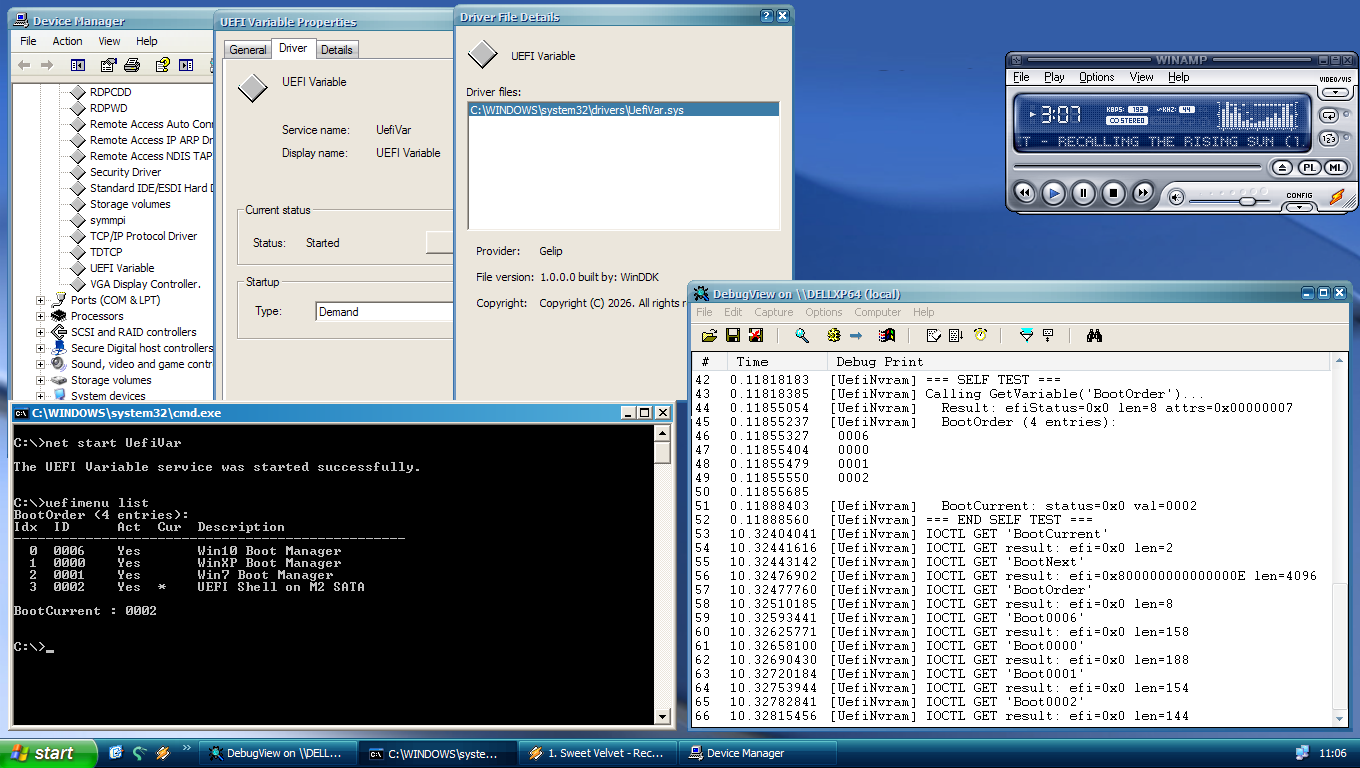Mute Winamp using the speaker icon

pyautogui.click(x=1176, y=197)
